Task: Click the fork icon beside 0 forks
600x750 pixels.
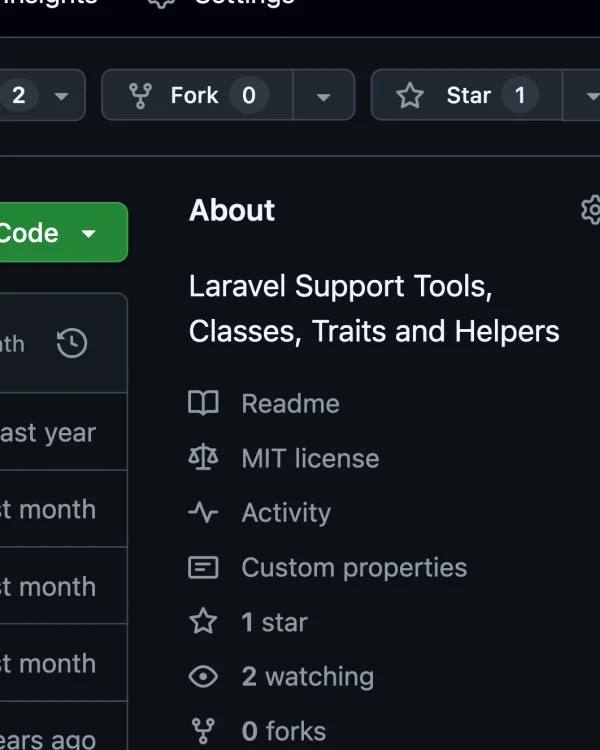Action: click(x=203, y=731)
